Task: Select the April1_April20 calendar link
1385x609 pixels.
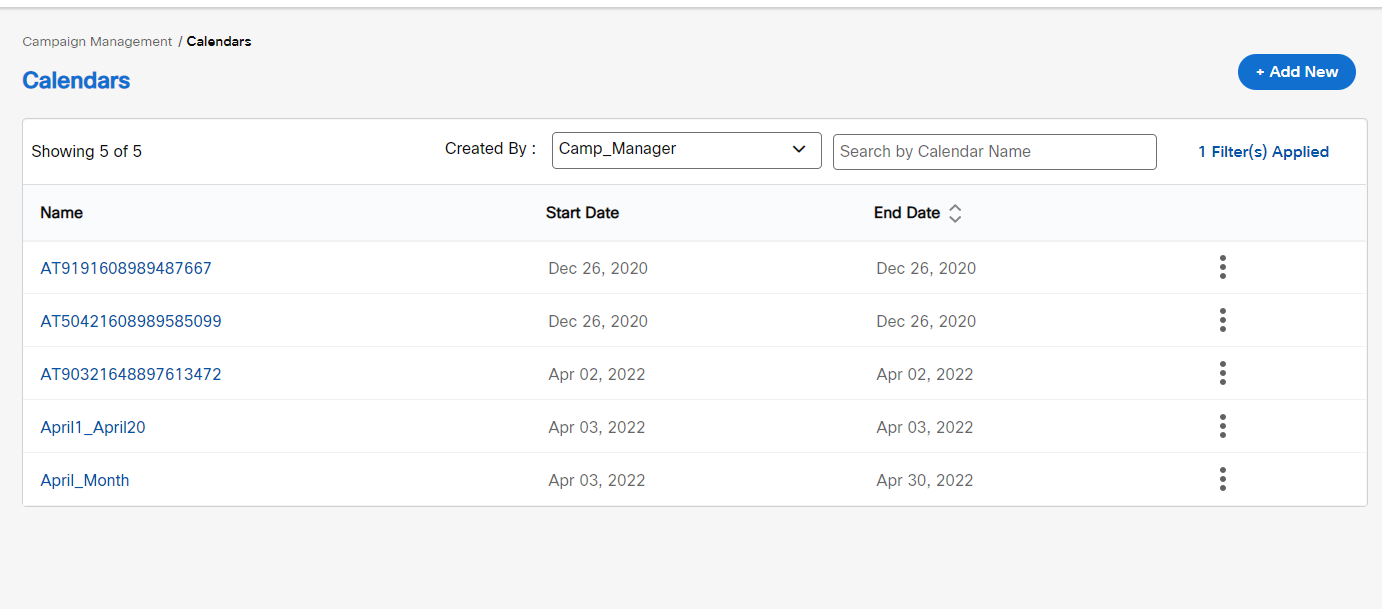Action: [92, 426]
